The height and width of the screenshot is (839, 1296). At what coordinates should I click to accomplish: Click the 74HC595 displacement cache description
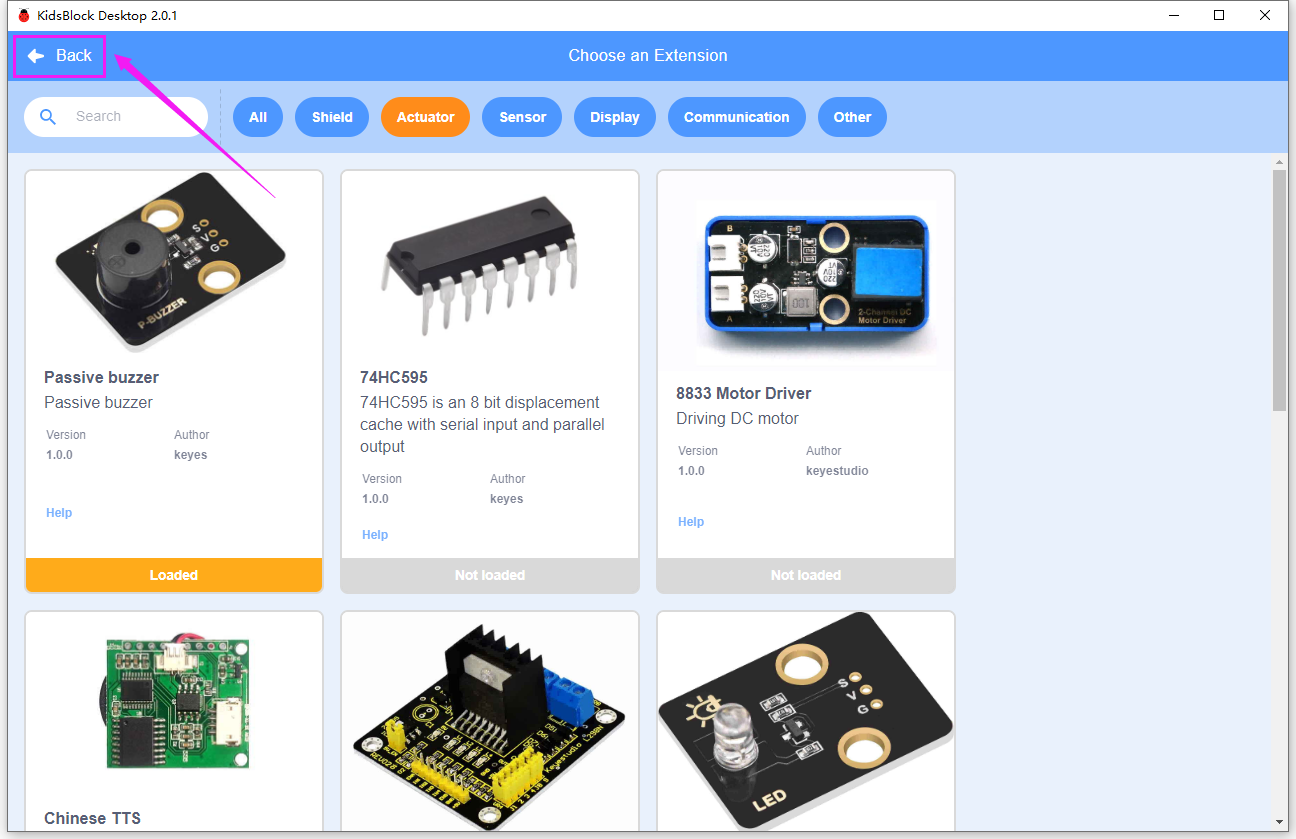click(x=482, y=424)
